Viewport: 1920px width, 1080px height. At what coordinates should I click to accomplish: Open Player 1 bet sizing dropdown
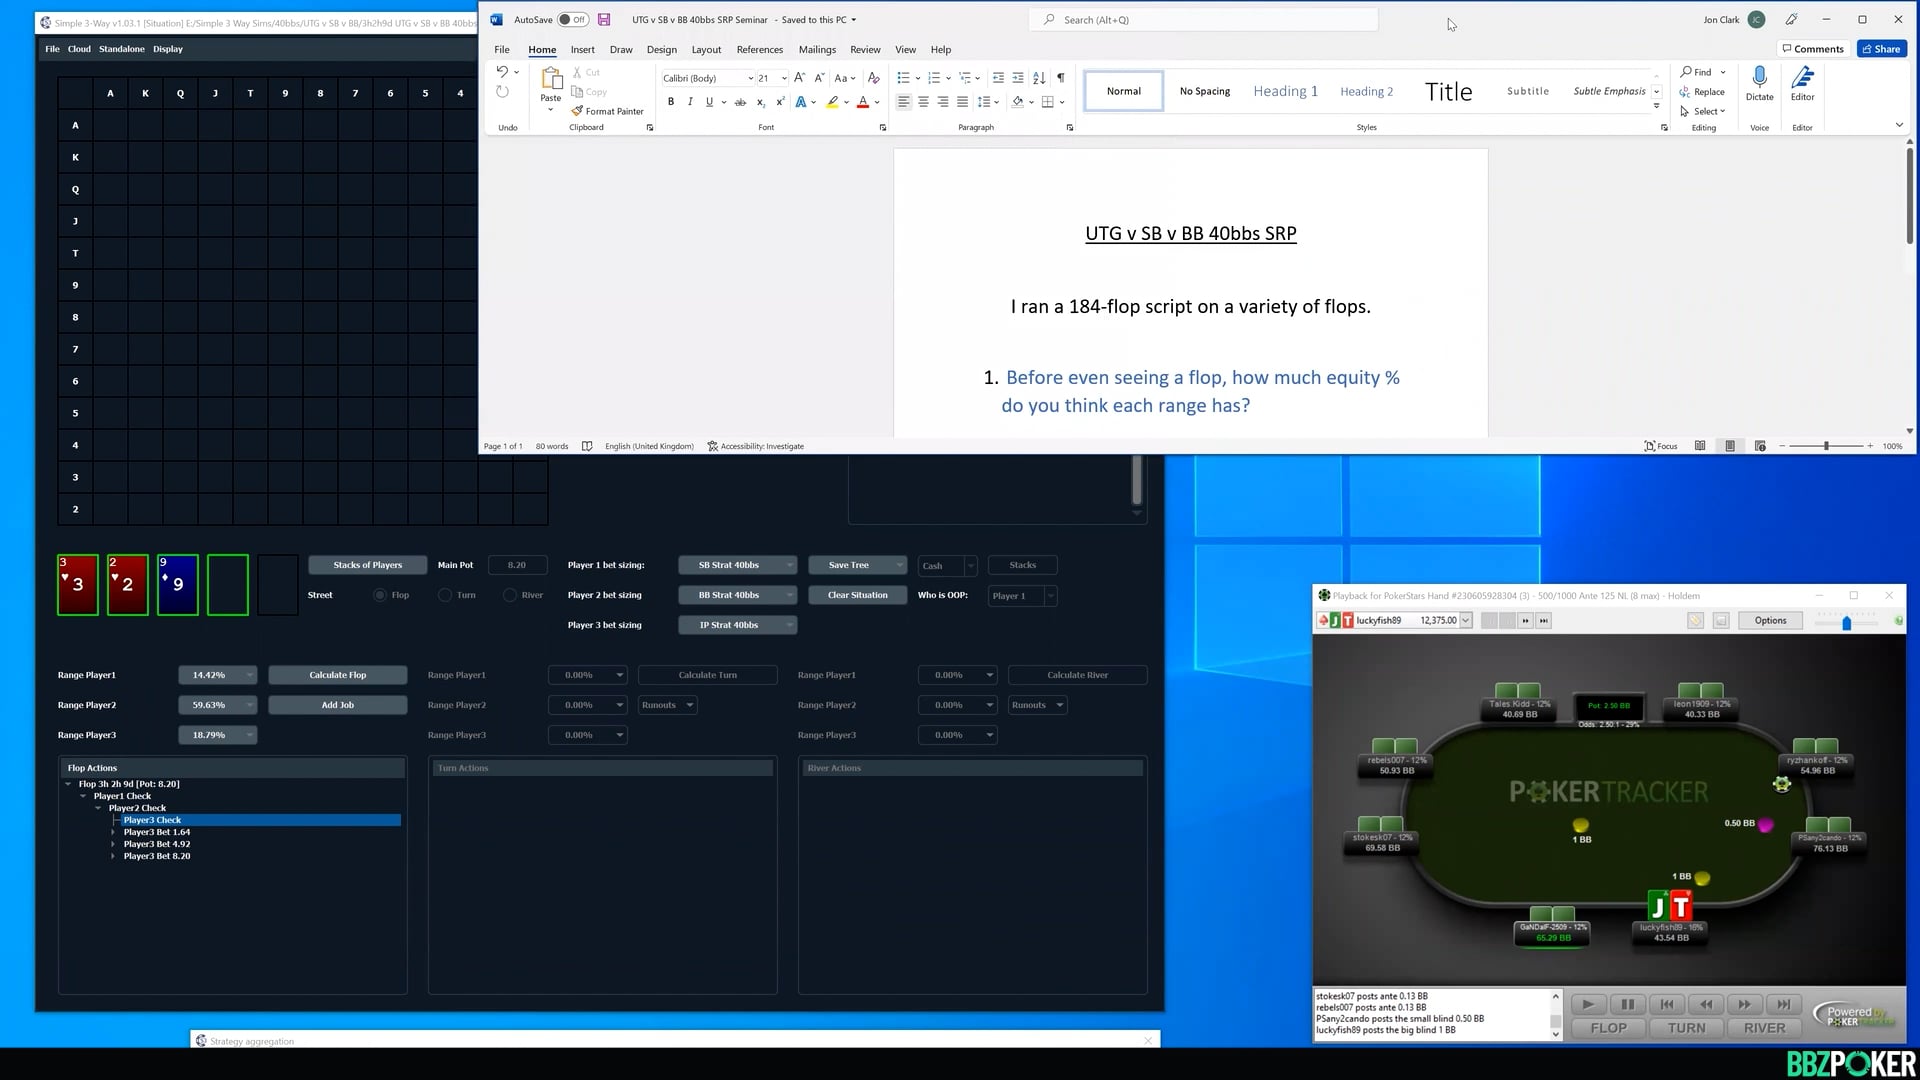737,565
